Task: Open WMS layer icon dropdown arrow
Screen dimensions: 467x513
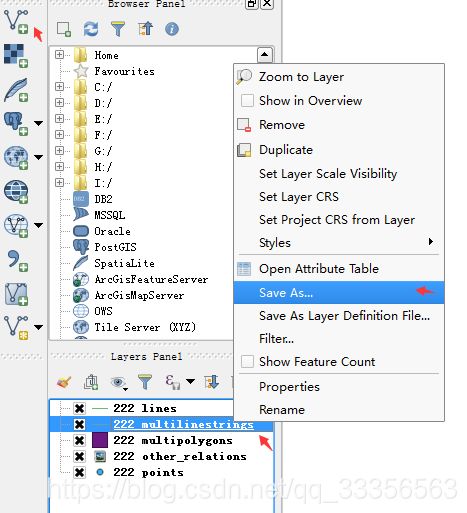Action: pos(39,157)
